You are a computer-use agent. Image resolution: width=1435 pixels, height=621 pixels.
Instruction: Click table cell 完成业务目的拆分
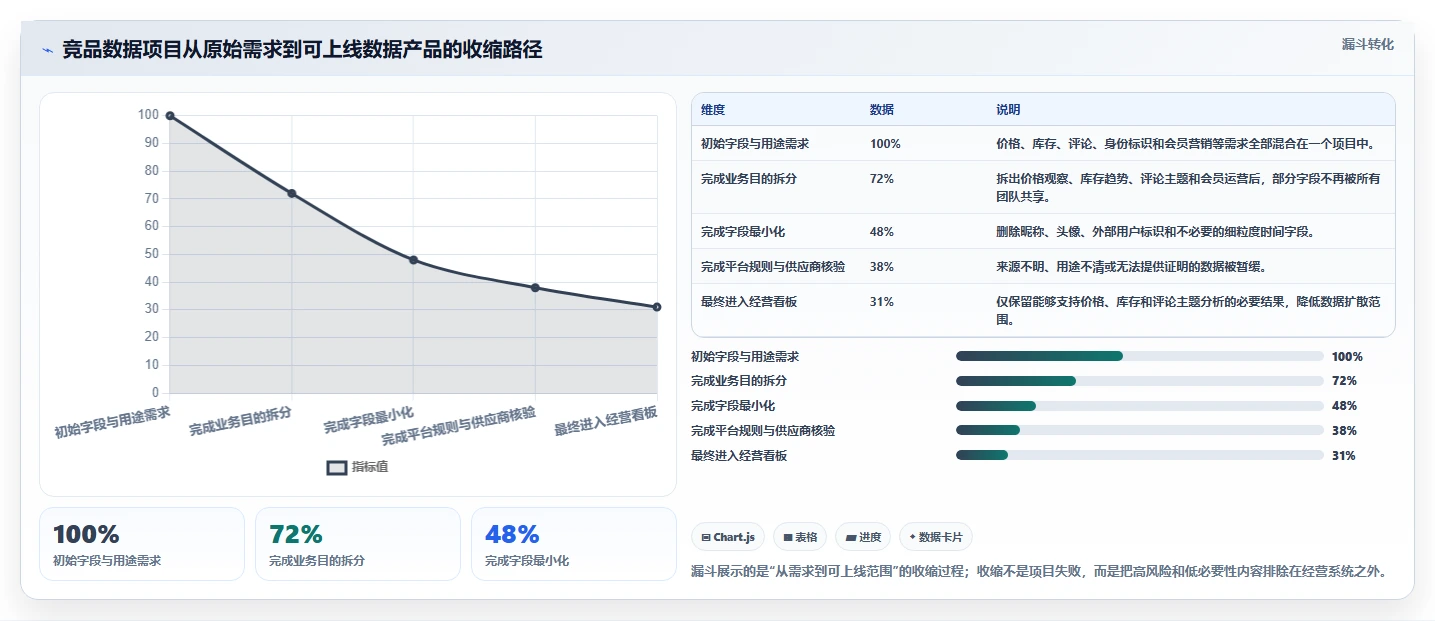[749, 179]
